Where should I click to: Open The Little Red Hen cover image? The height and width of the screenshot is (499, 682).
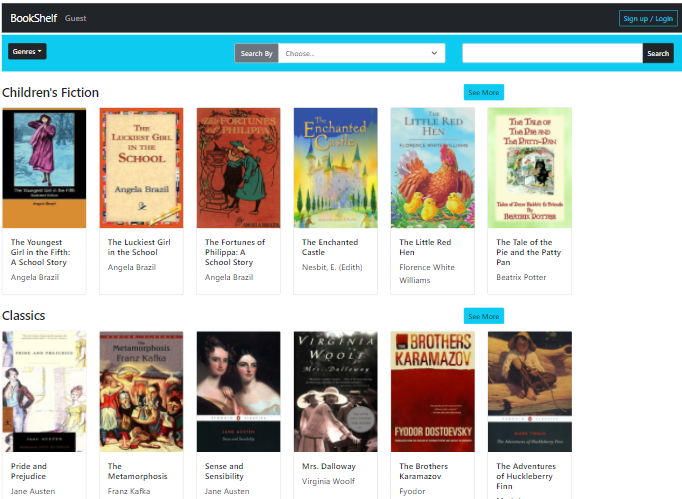point(433,168)
